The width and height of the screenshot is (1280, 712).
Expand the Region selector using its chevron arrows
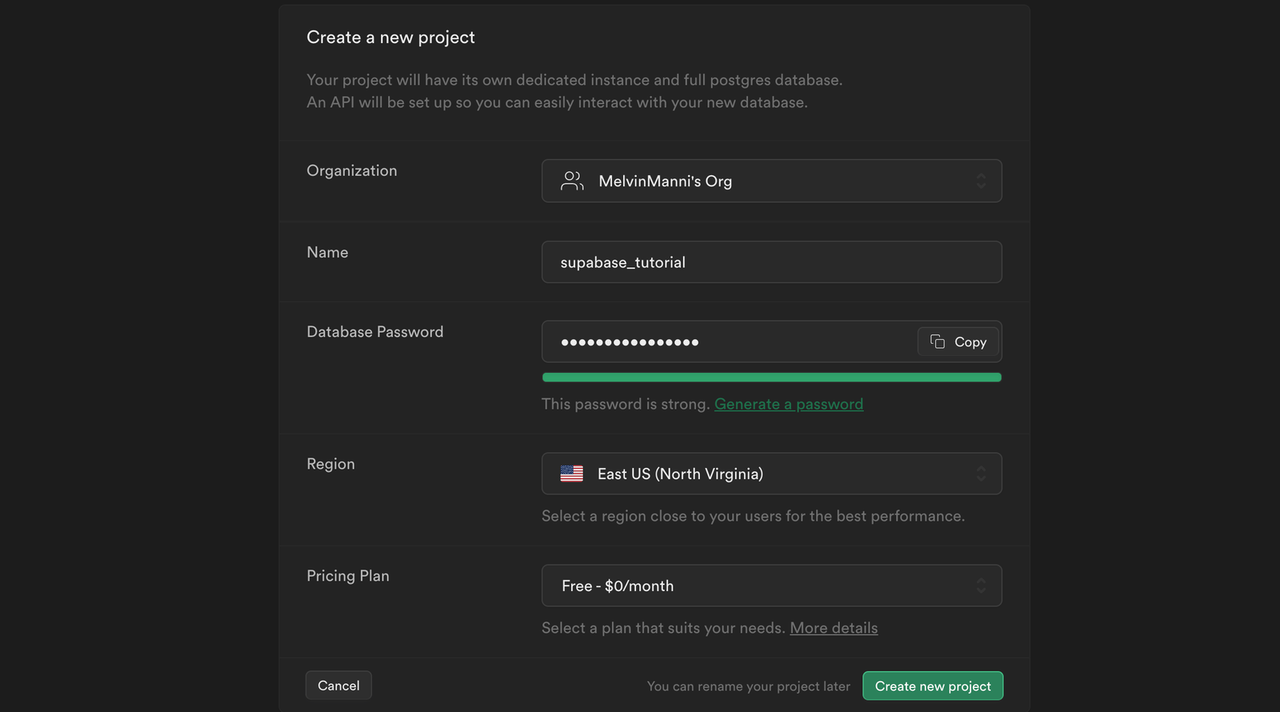click(x=981, y=474)
